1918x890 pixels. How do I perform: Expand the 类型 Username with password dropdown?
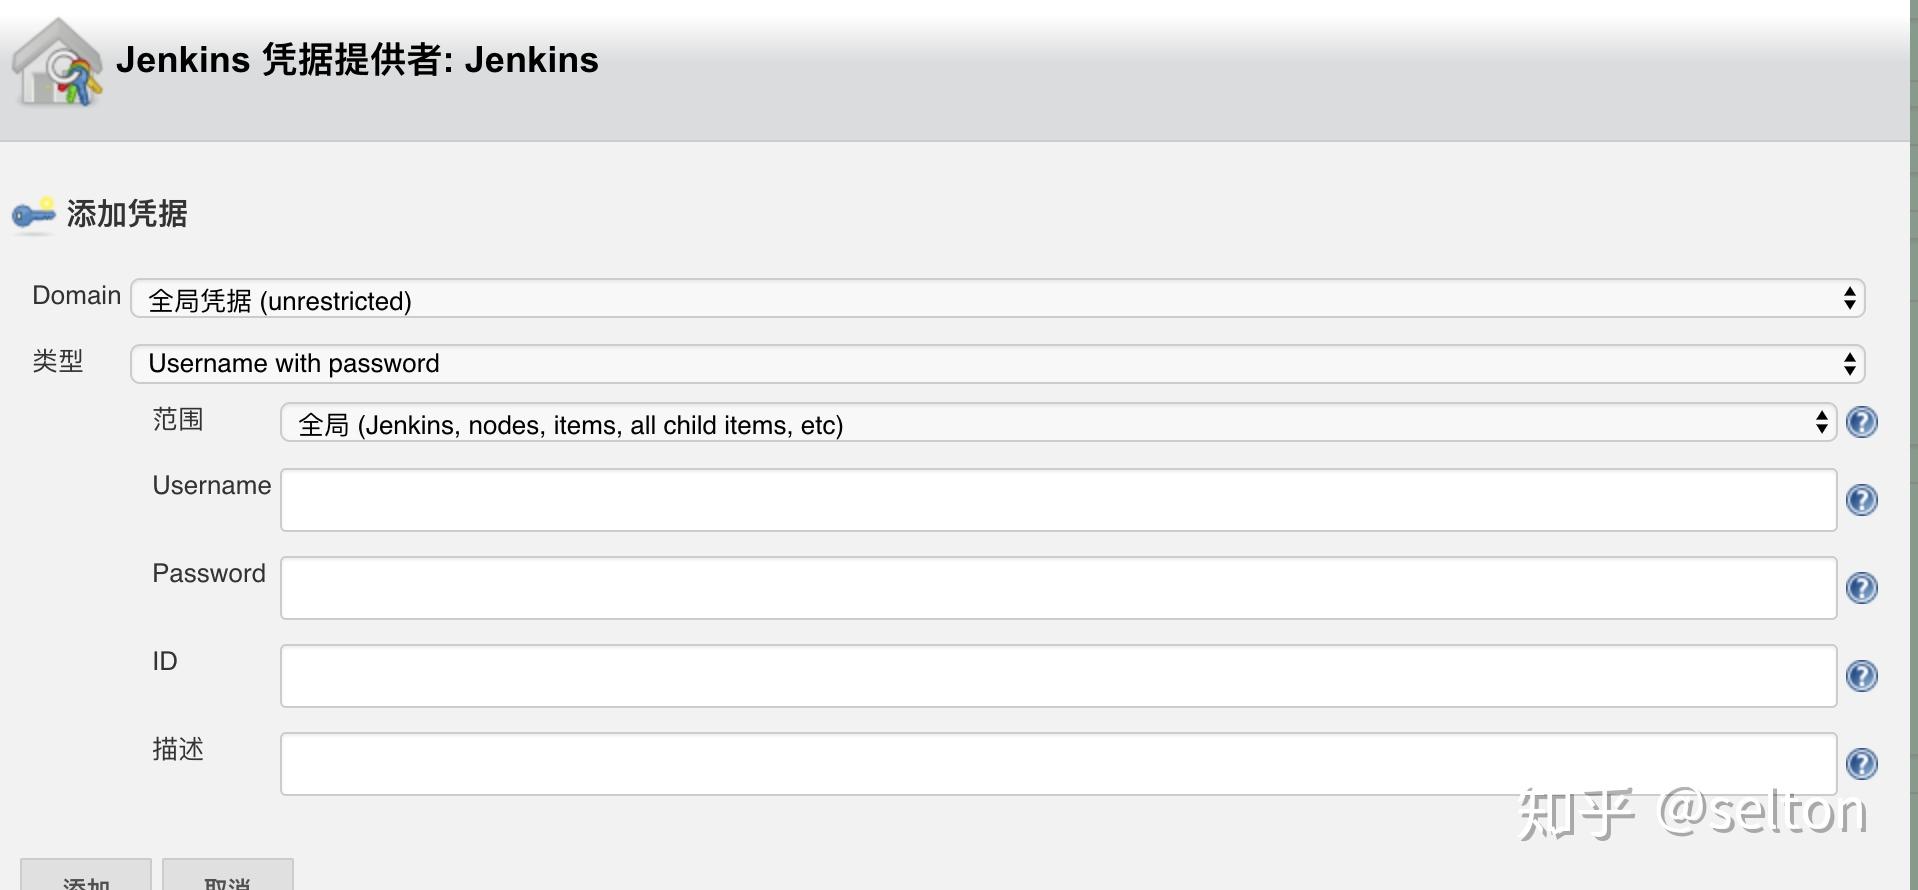997,364
